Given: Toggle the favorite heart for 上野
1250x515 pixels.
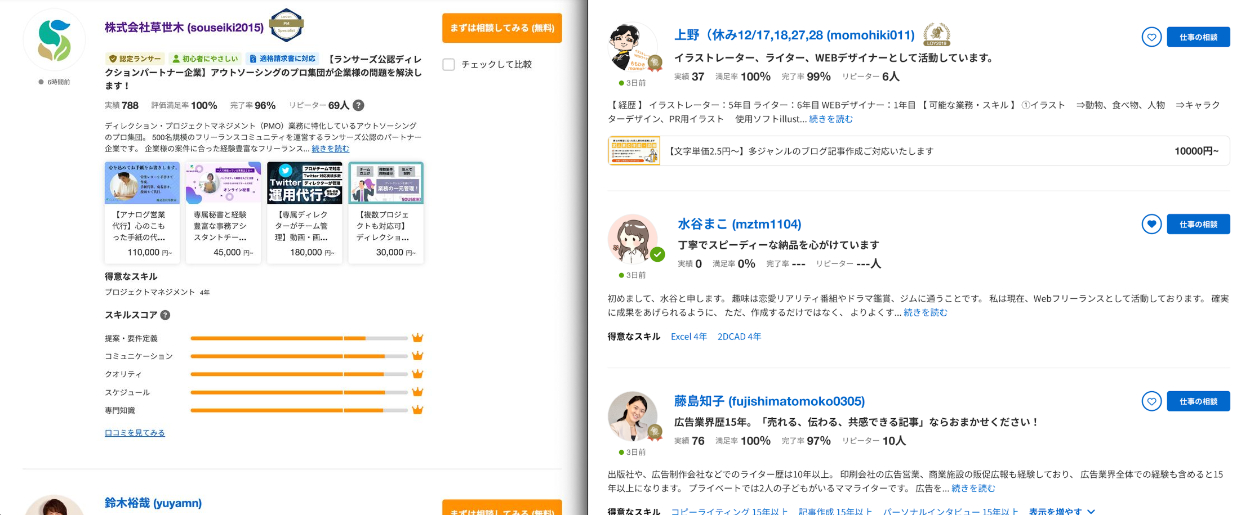Looking at the screenshot, I should pos(1151,37).
